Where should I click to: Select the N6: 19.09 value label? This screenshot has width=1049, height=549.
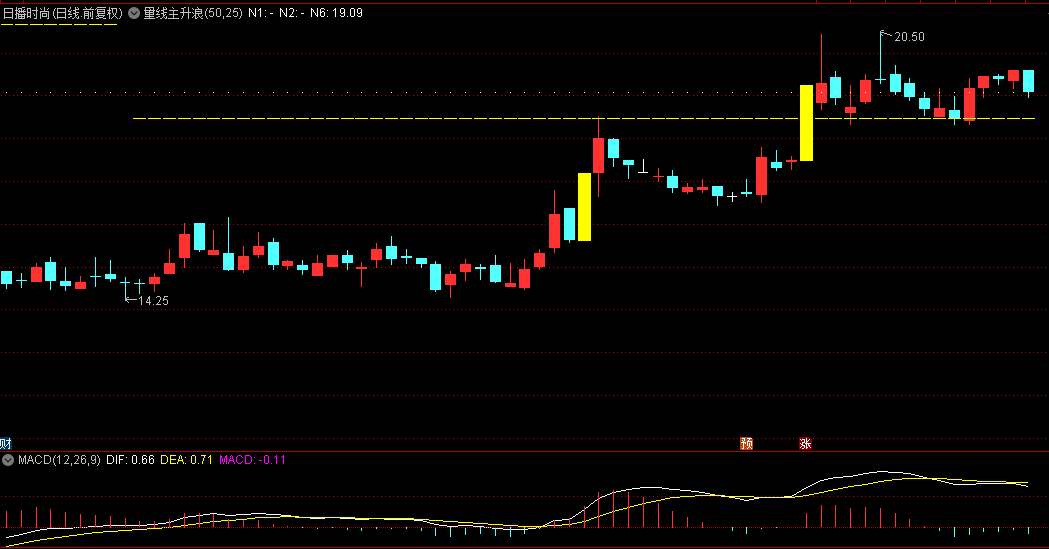pyautogui.click(x=337, y=13)
